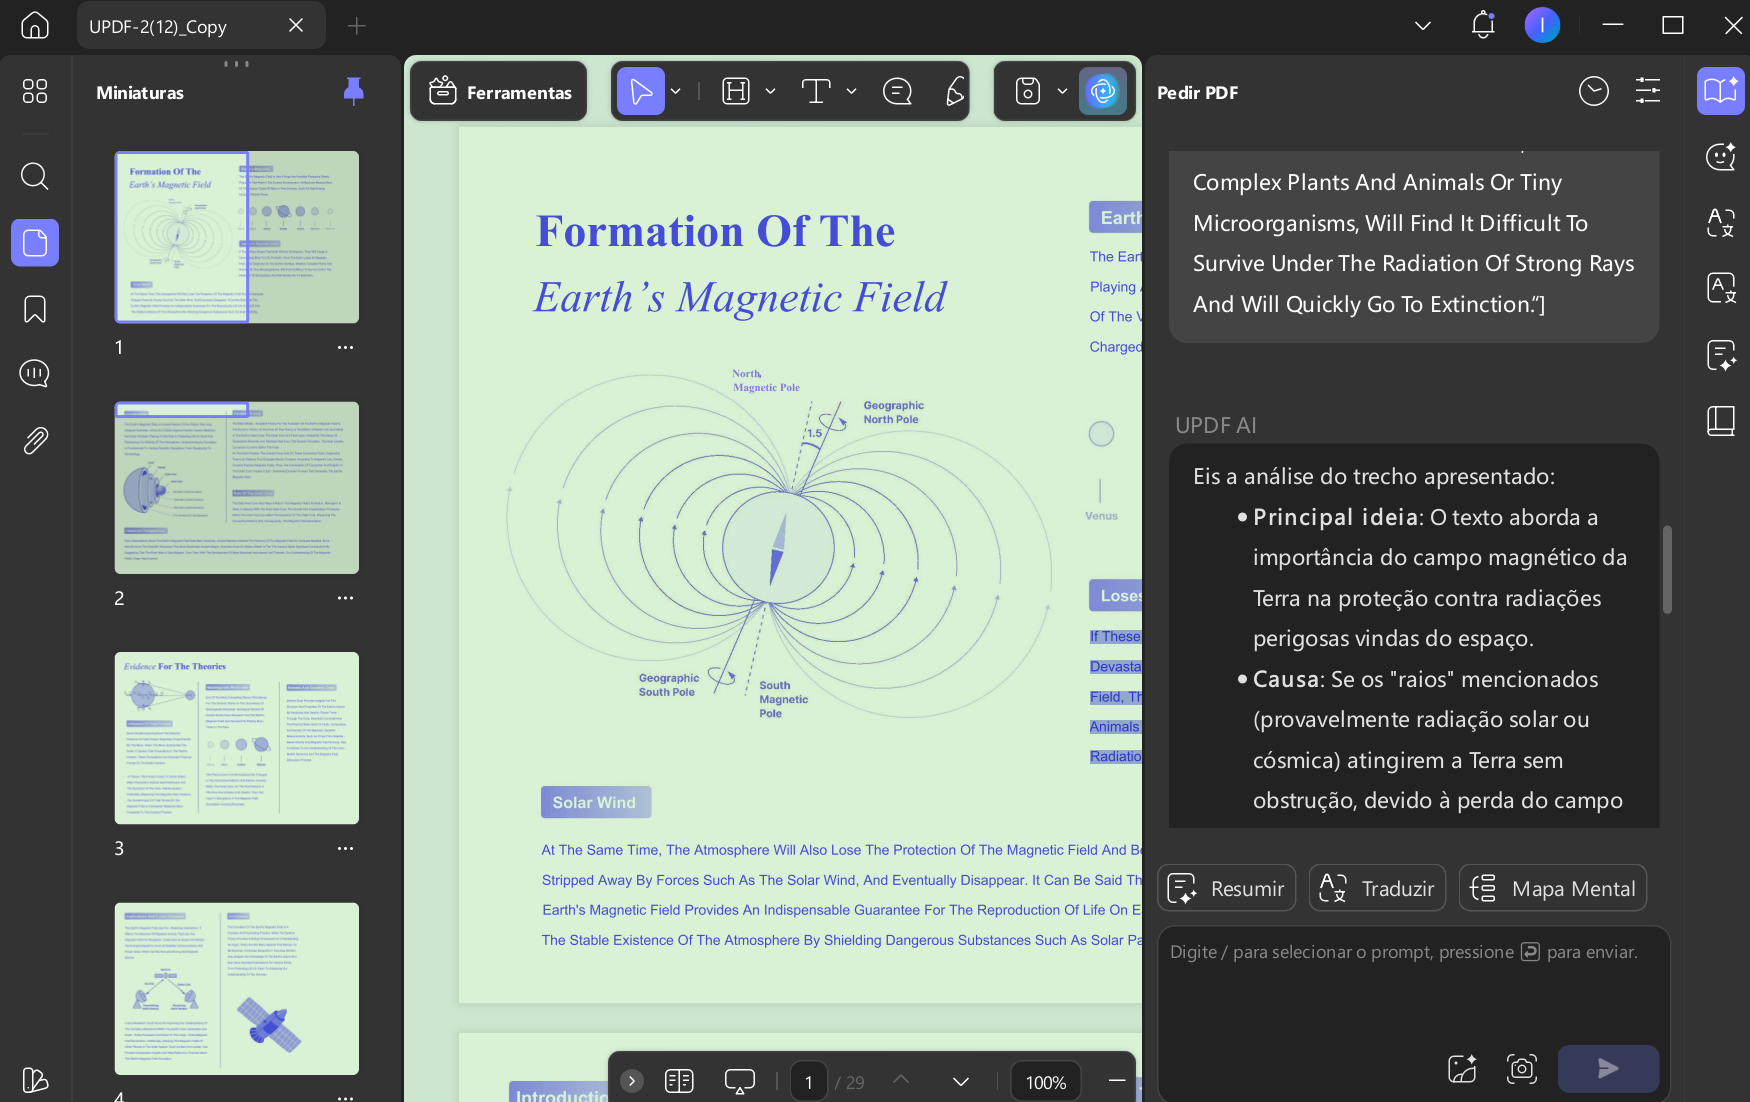This screenshot has height=1102, width=1750.
Task: Click the screenshot capture icon in chat
Action: pyautogui.click(x=1521, y=1068)
